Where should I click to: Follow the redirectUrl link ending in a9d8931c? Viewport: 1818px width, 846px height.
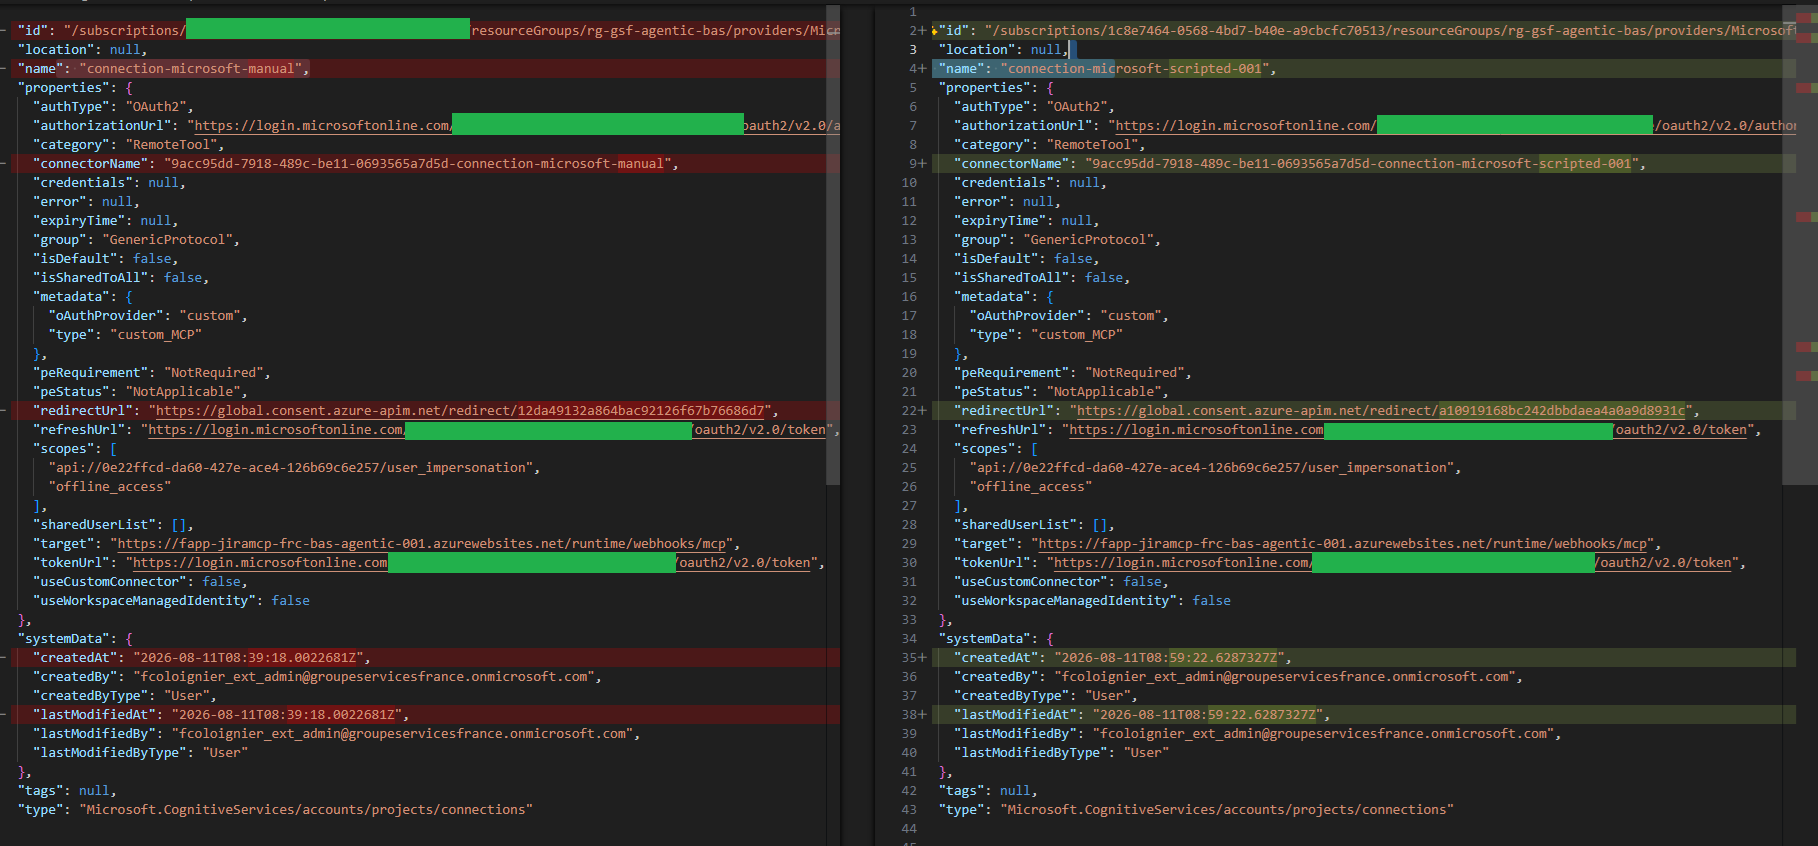click(1381, 411)
